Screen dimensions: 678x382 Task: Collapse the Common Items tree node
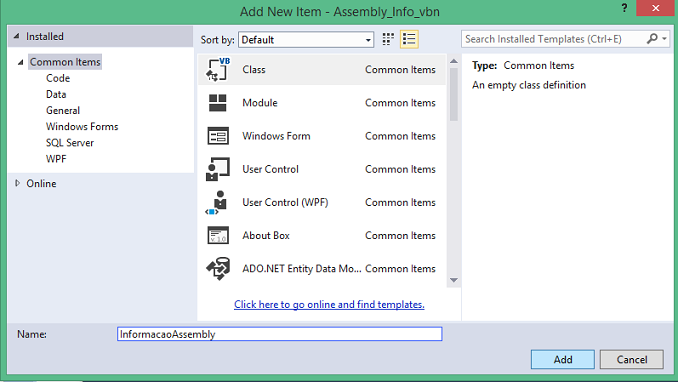[20, 62]
